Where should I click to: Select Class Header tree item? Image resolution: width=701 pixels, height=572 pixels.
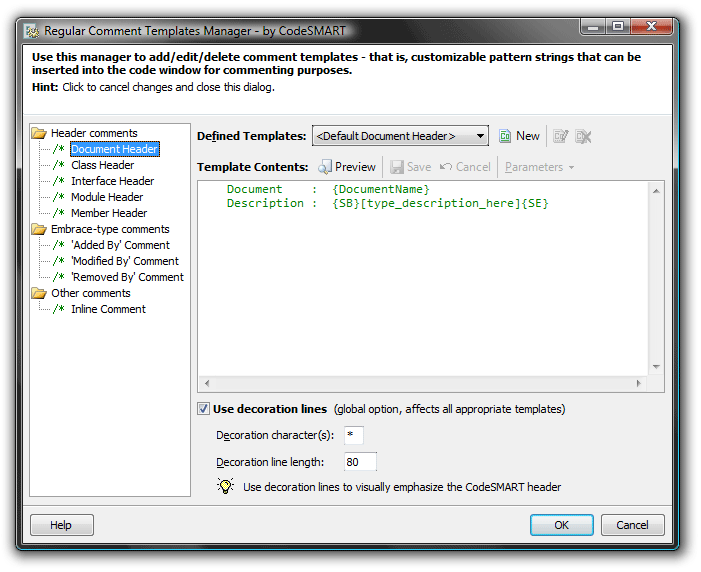(102, 165)
